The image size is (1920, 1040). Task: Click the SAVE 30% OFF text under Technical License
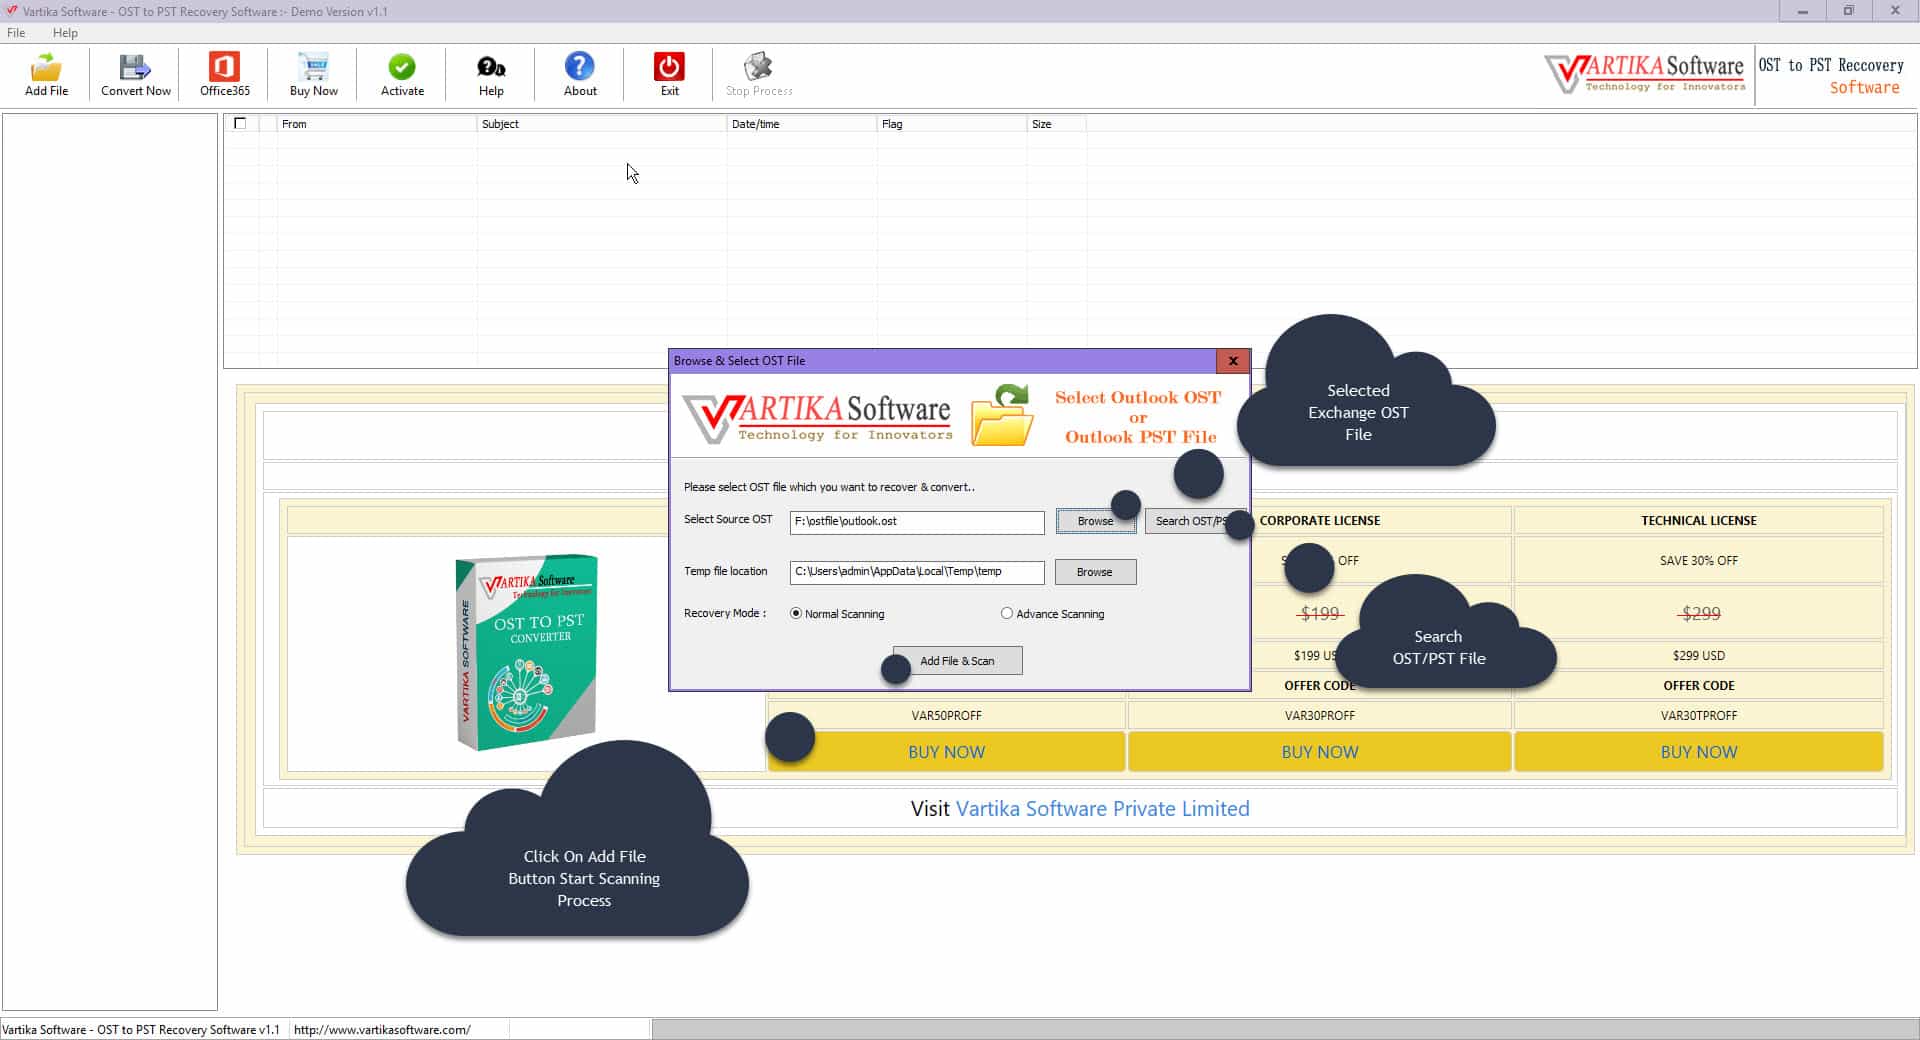[1698, 561]
